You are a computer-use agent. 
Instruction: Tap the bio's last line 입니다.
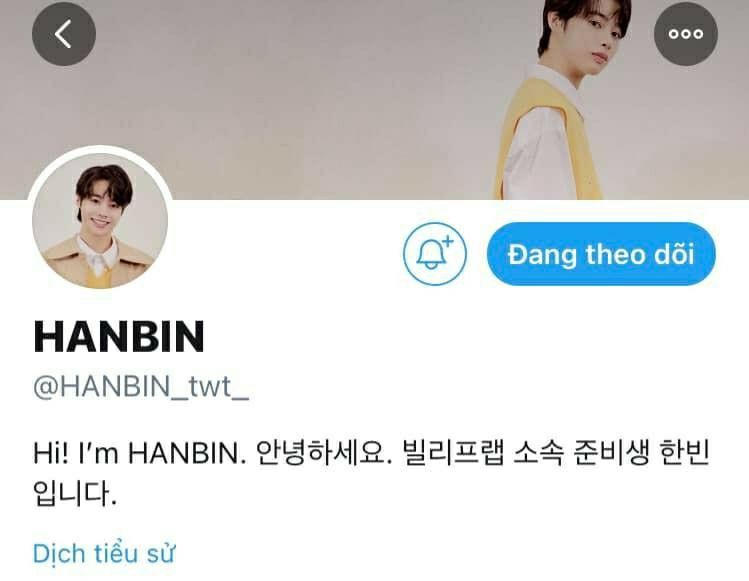75,493
